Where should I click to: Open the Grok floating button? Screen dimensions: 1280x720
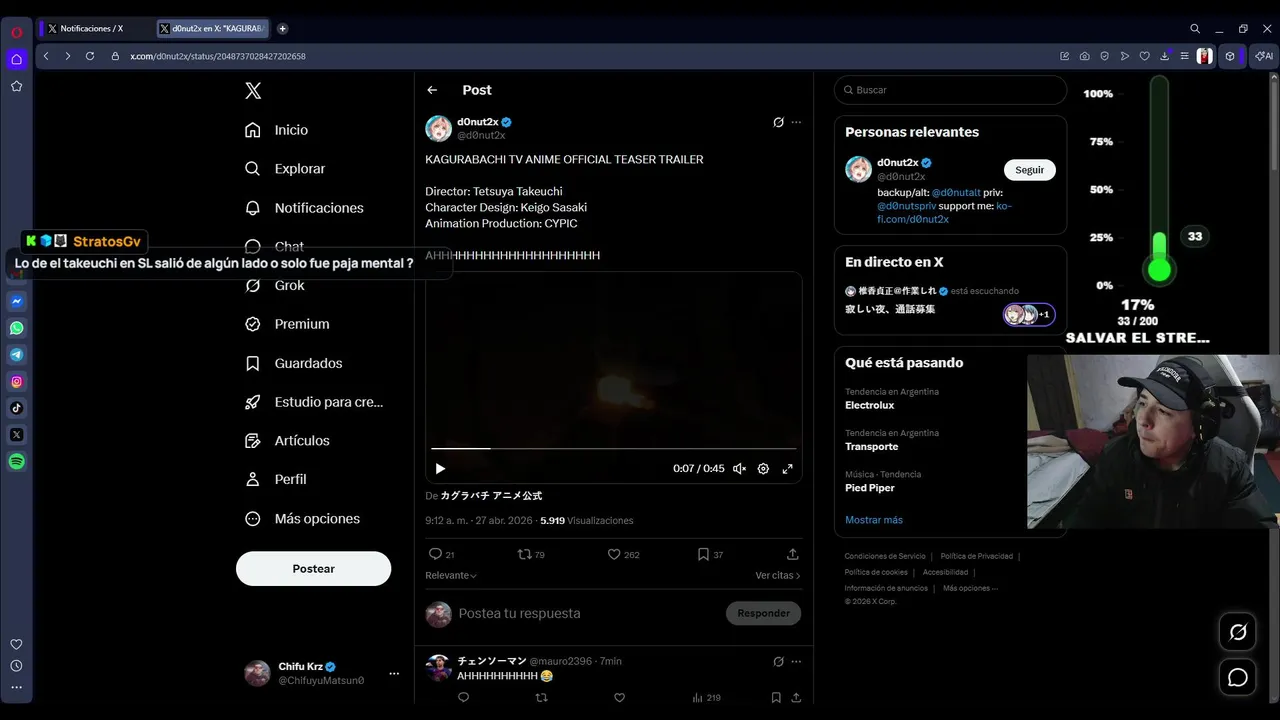click(1238, 632)
